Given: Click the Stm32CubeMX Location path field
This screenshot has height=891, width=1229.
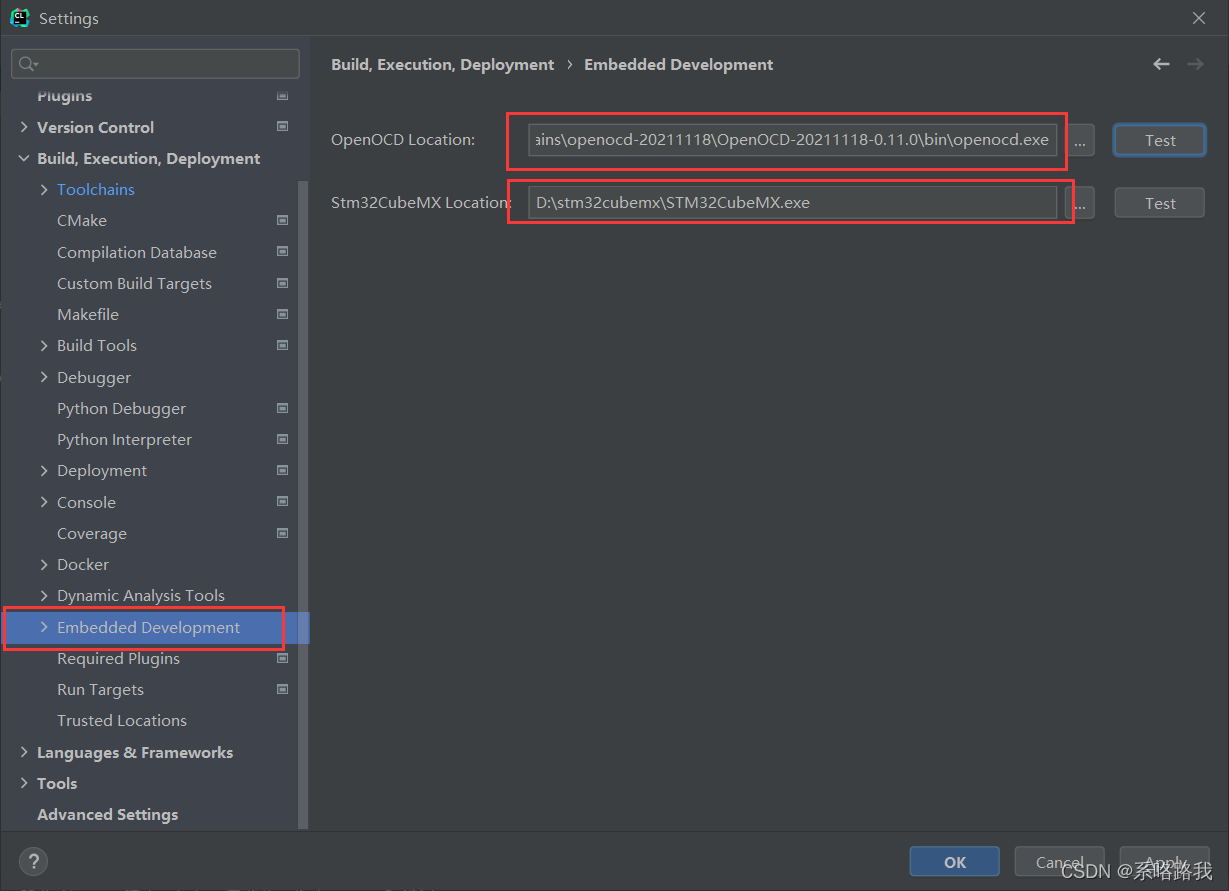Looking at the screenshot, I should pyautogui.click(x=792, y=203).
